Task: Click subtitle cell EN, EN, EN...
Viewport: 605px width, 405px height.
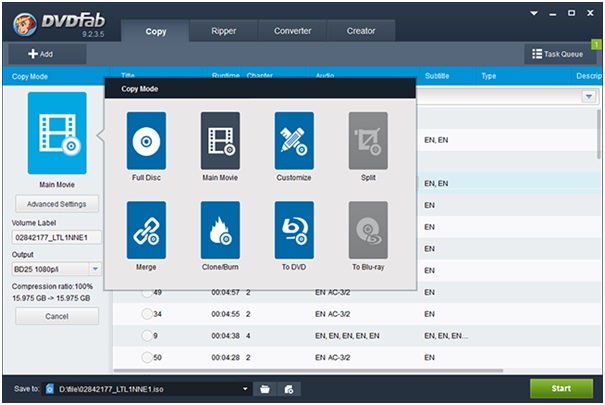Action: (446, 336)
